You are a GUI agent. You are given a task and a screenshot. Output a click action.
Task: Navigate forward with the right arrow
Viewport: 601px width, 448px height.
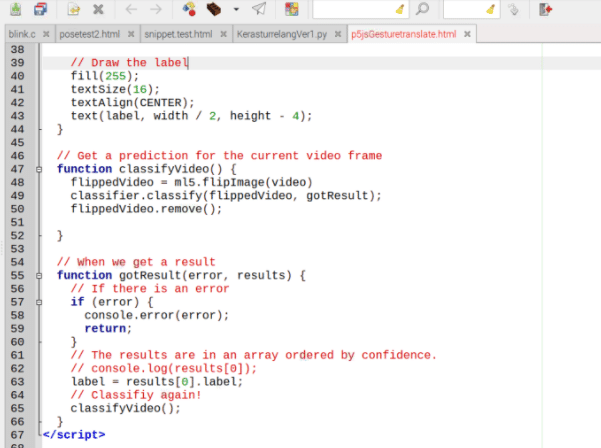(x=156, y=10)
